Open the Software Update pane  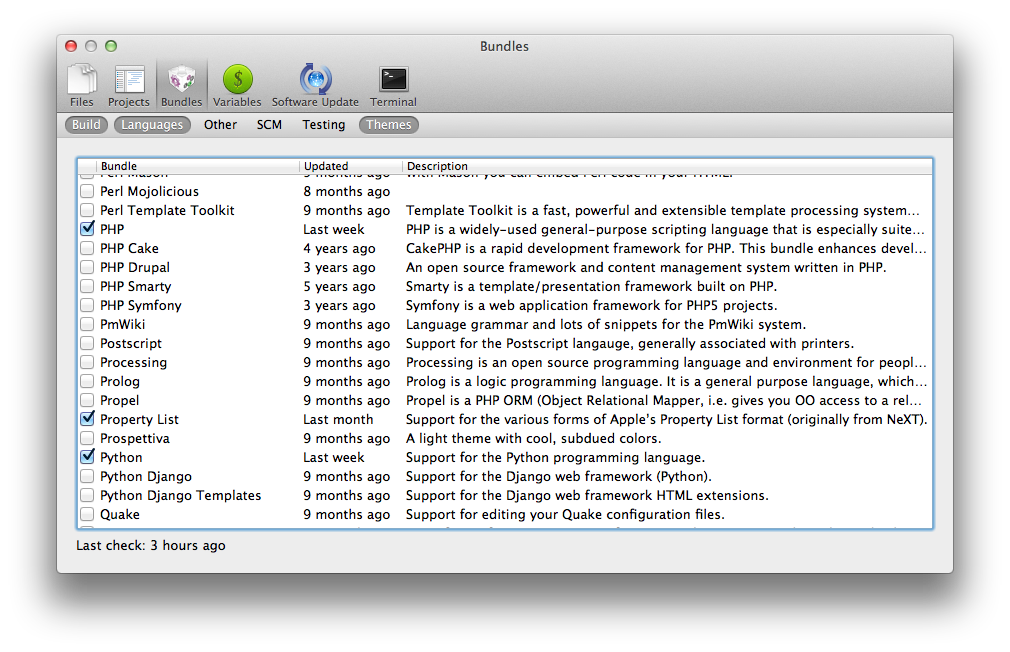pyautogui.click(x=315, y=86)
